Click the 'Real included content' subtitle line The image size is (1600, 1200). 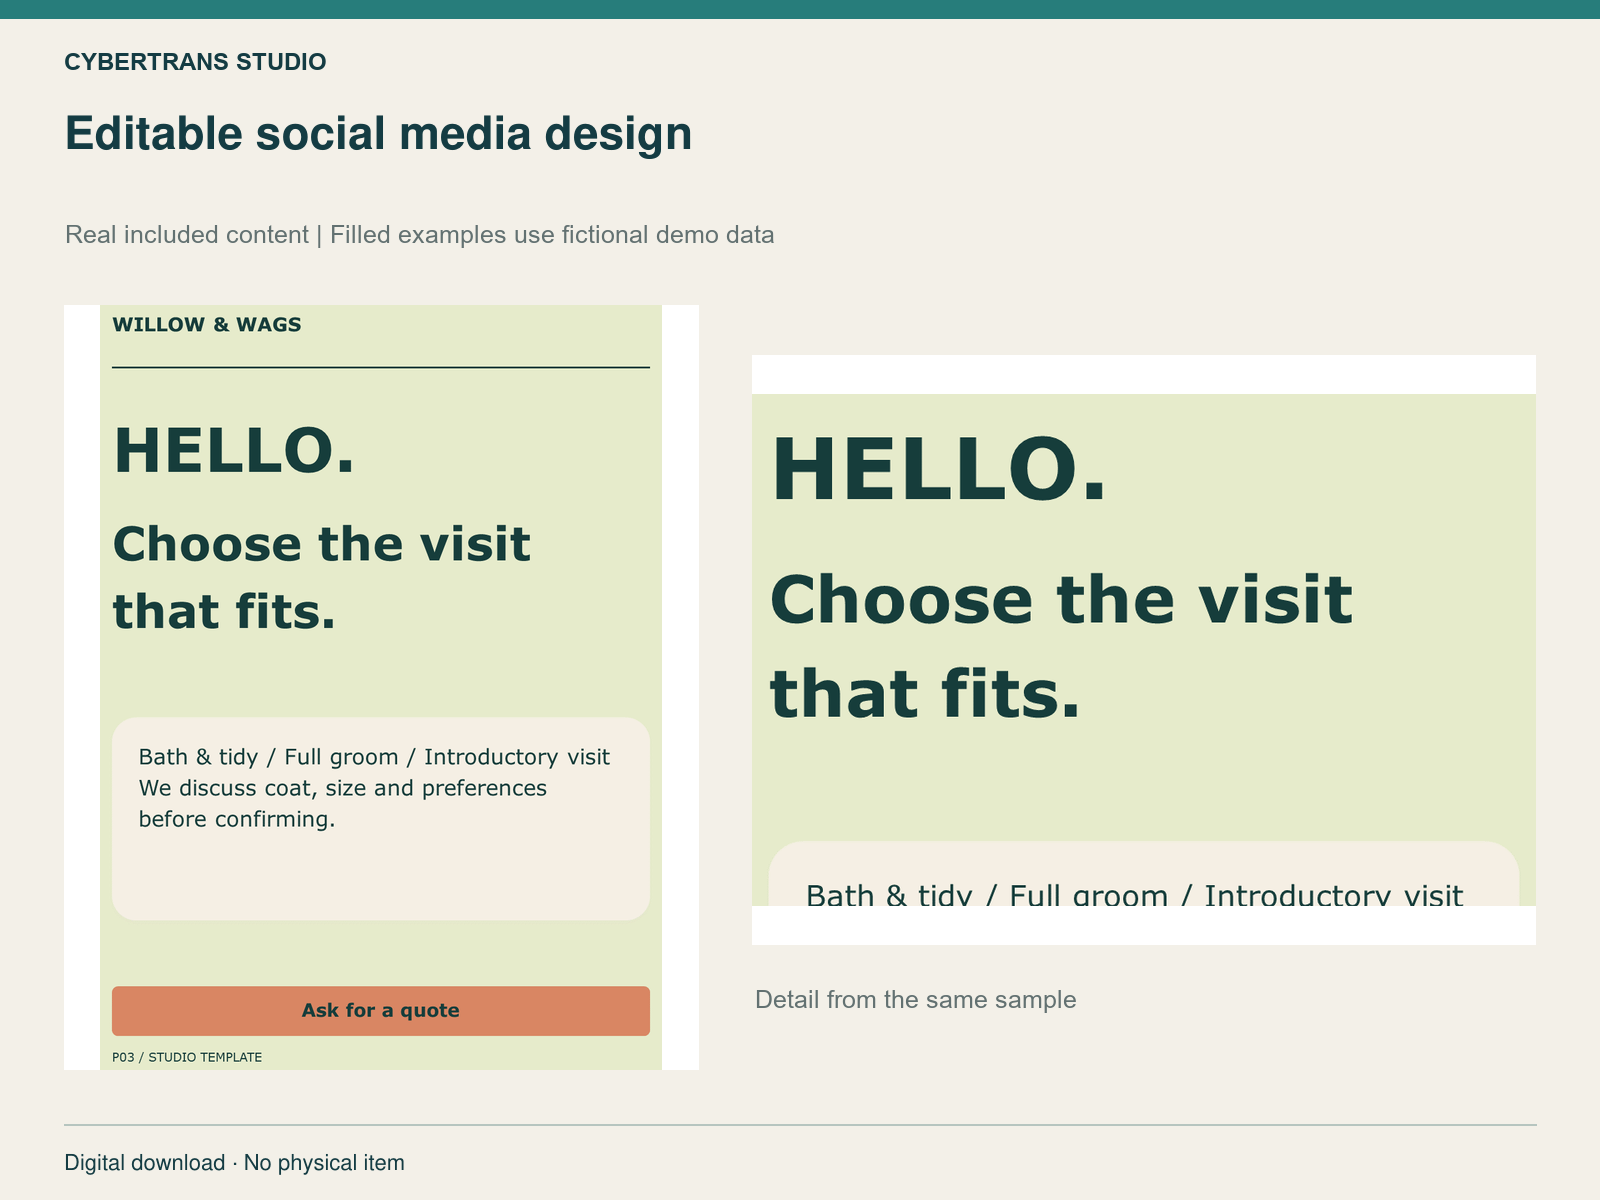coord(419,235)
